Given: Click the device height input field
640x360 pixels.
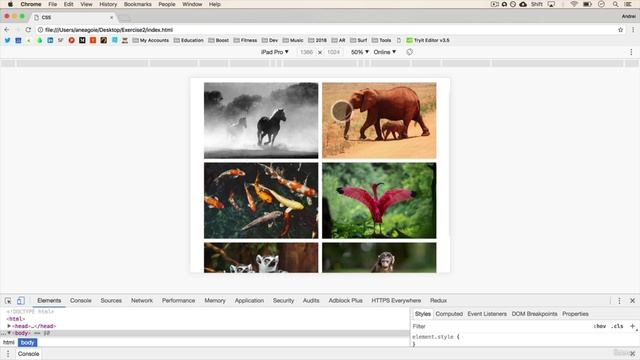Looking at the screenshot, I should 333,52.
